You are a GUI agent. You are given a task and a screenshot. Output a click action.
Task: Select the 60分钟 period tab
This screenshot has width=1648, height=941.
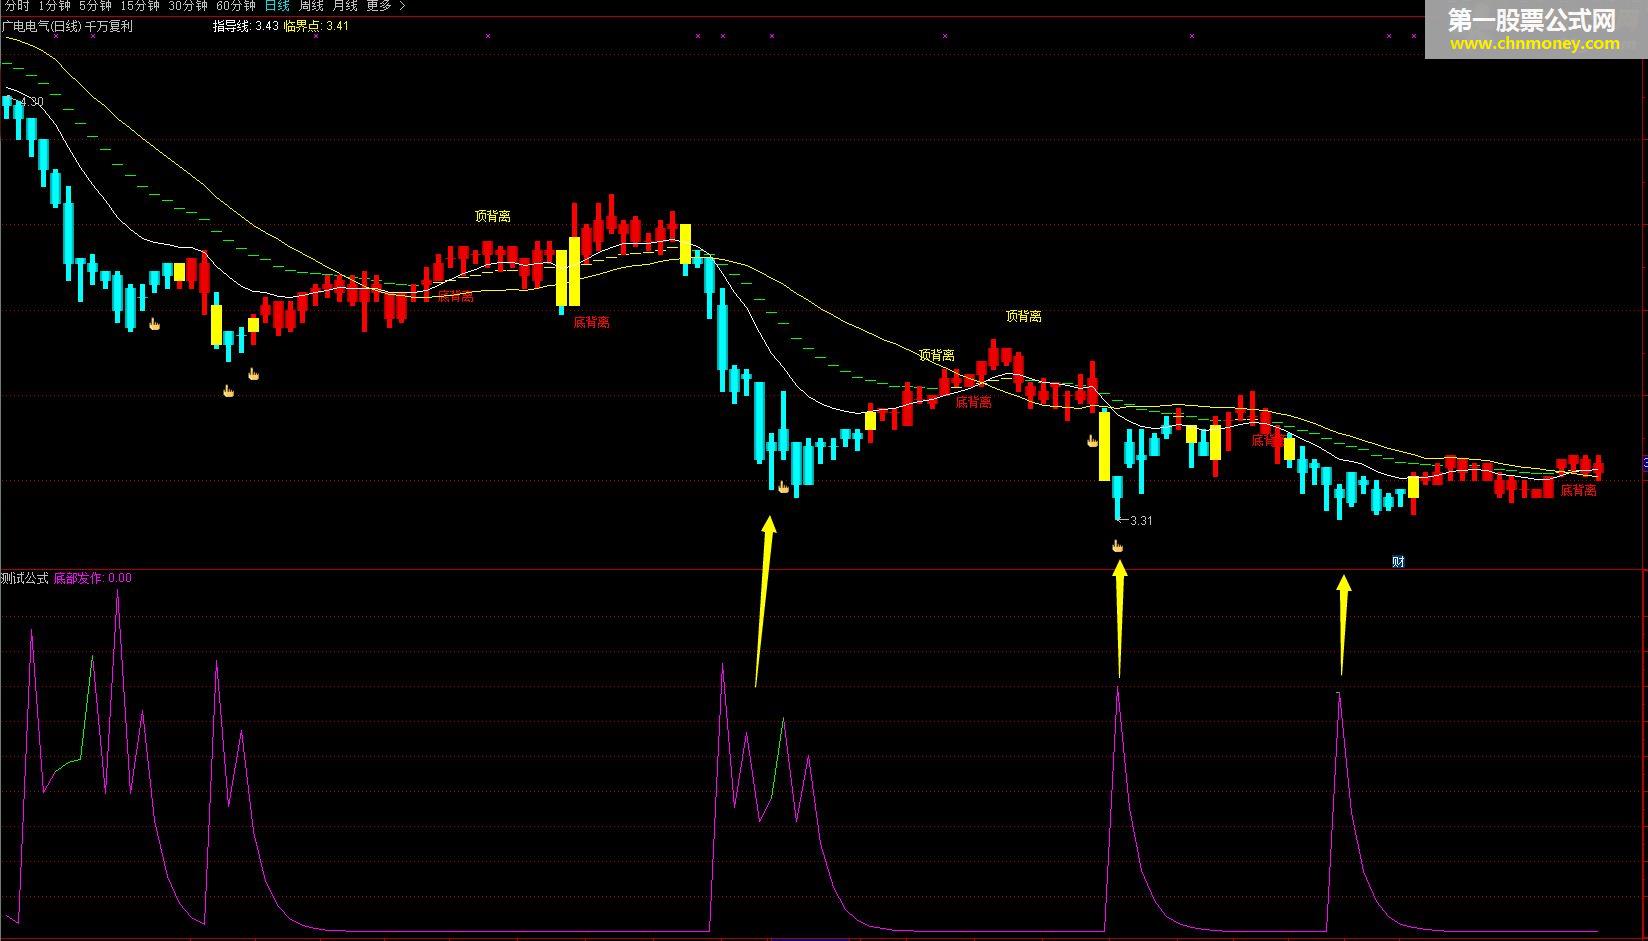(236, 6)
